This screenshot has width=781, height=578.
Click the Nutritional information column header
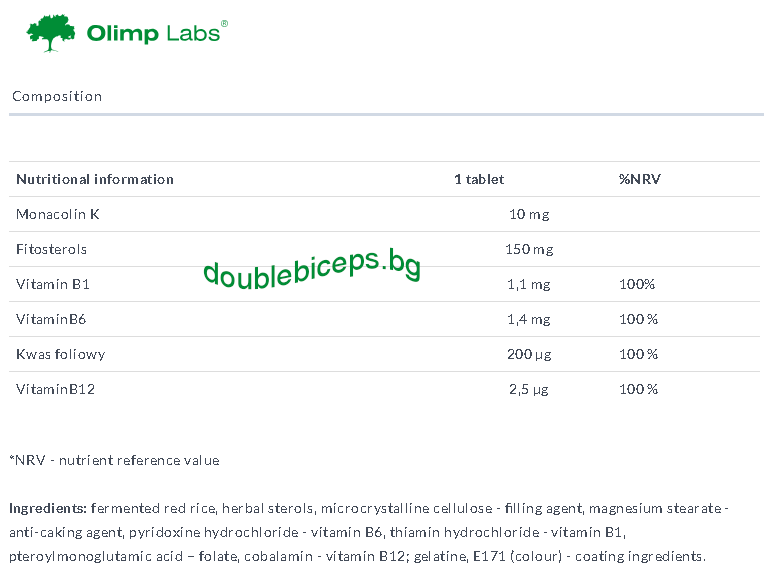pos(95,179)
